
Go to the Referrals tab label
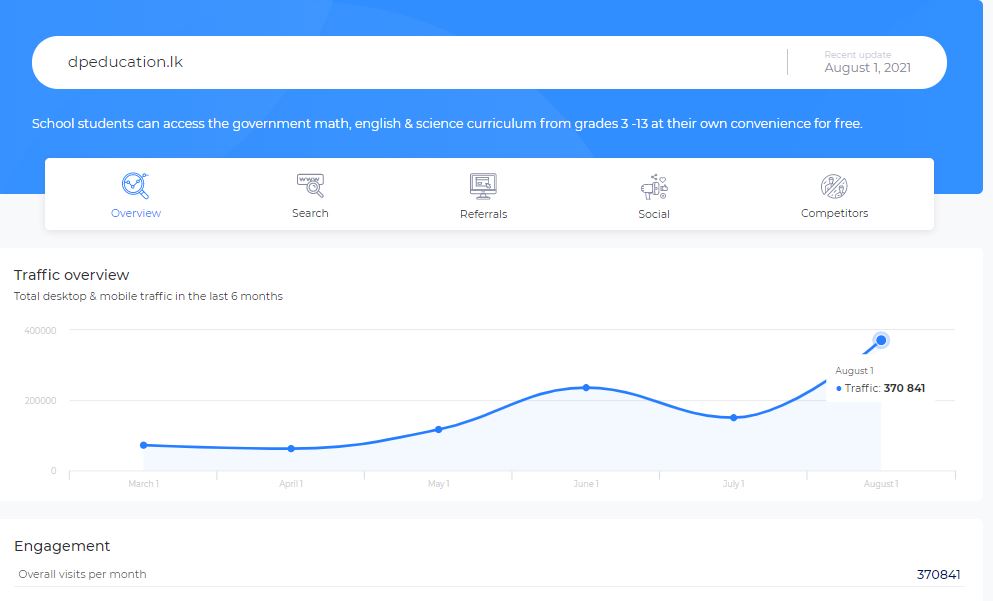(x=483, y=214)
